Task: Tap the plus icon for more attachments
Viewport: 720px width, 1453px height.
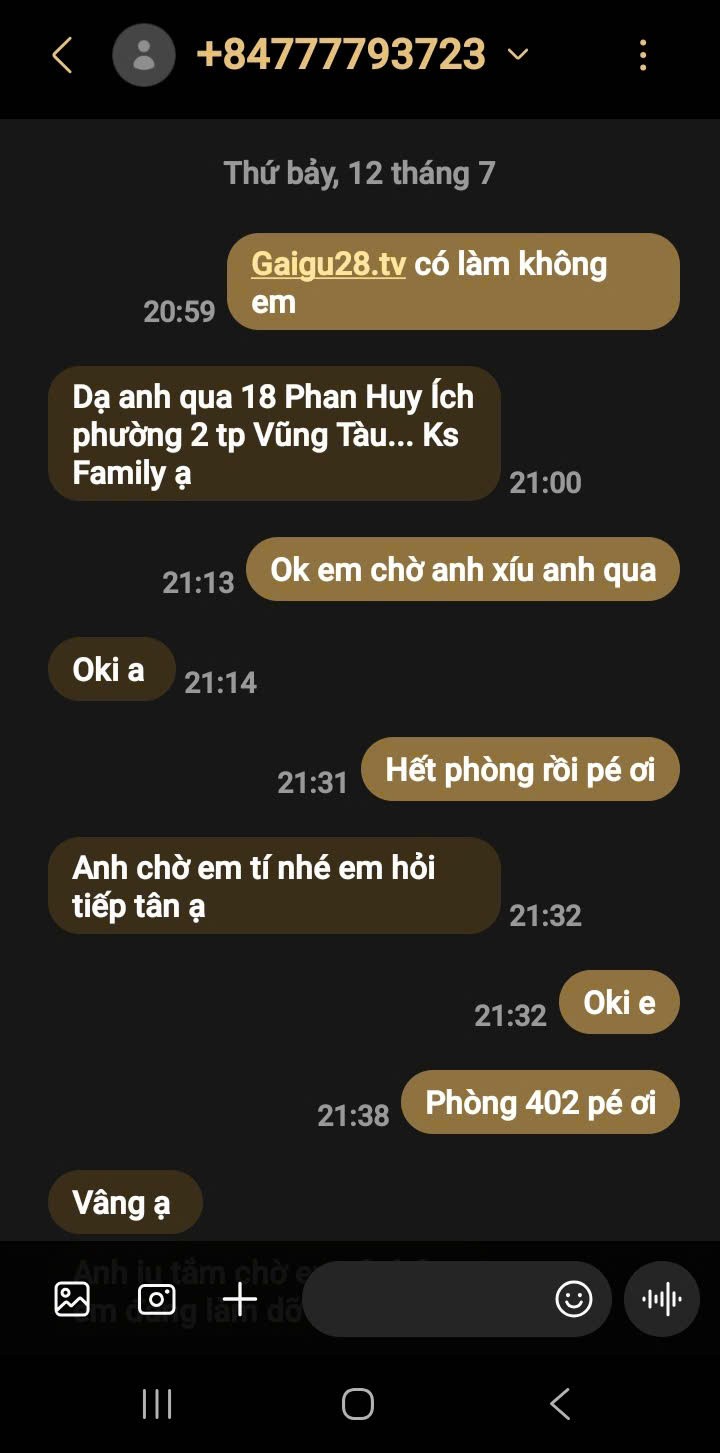Action: pos(240,1299)
